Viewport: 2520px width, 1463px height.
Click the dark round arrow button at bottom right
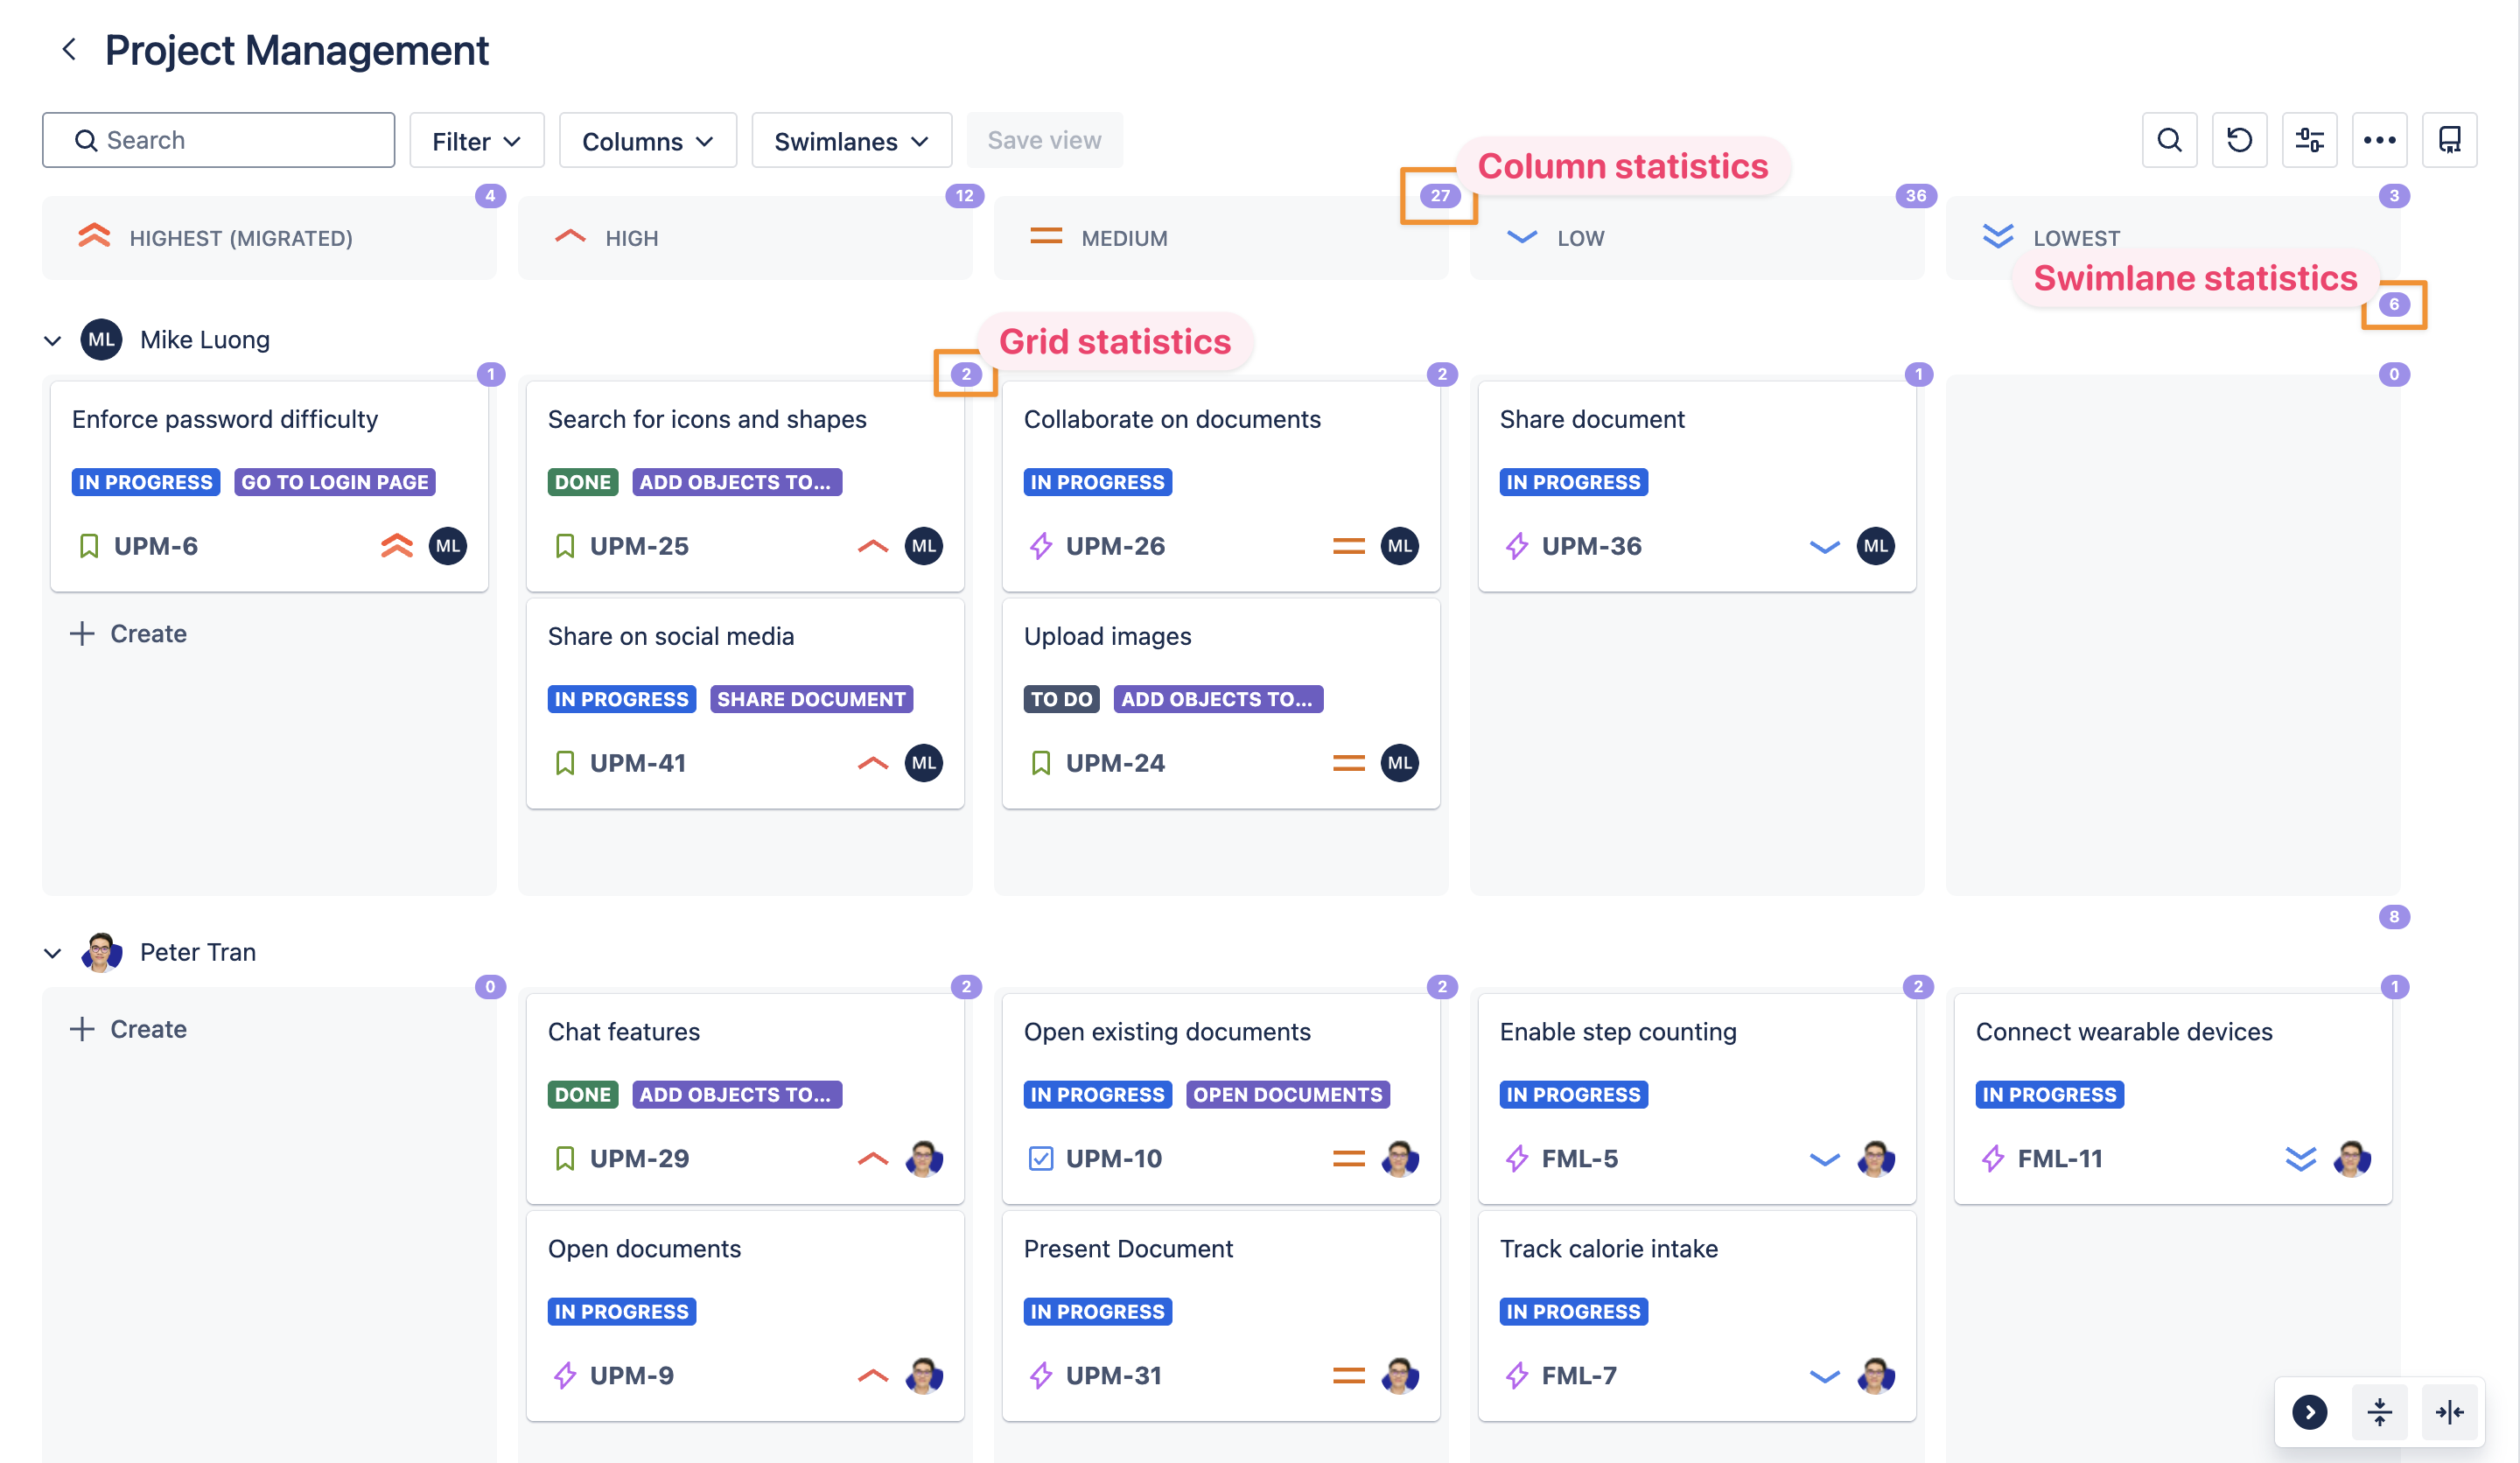point(2309,1412)
